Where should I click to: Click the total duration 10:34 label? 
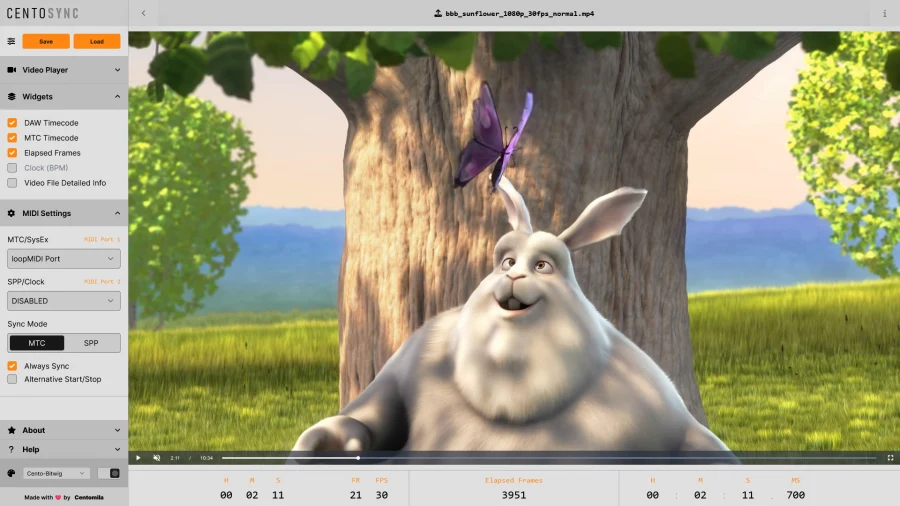(x=207, y=458)
